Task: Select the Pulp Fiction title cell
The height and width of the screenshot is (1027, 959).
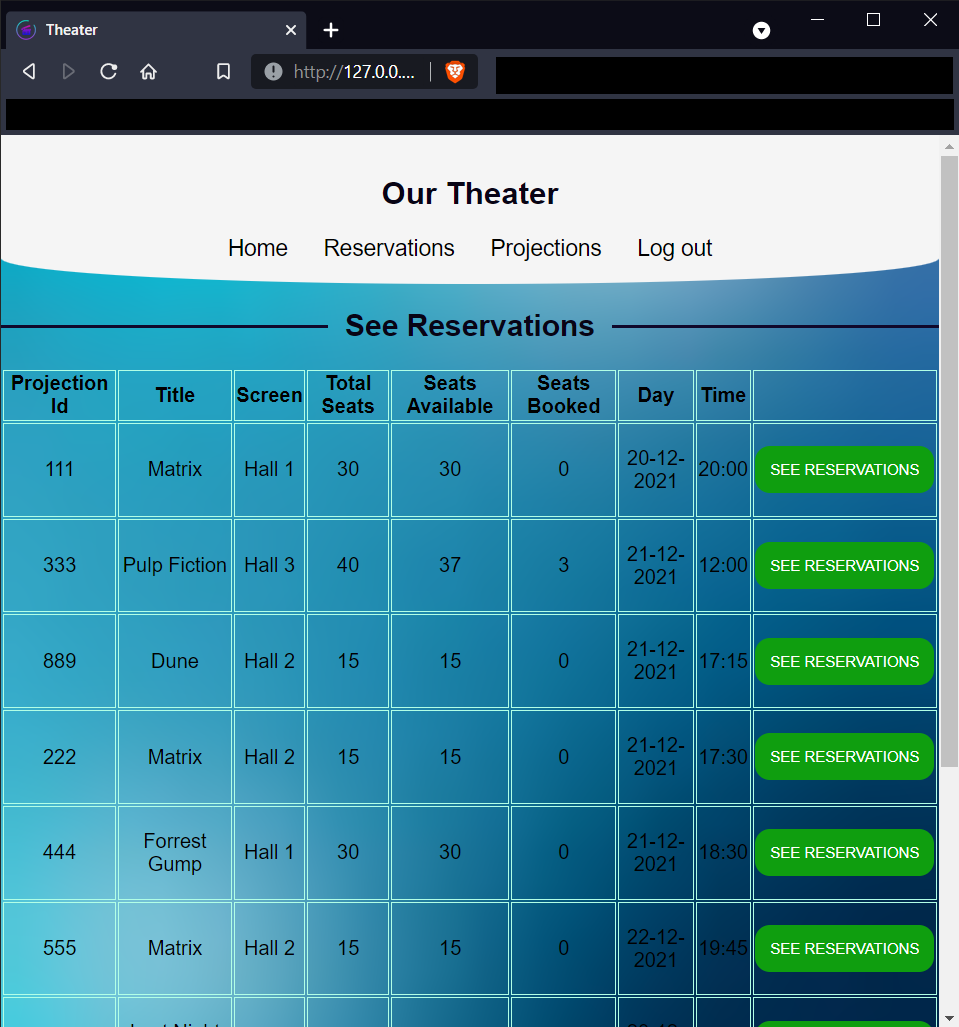Action: coord(175,565)
